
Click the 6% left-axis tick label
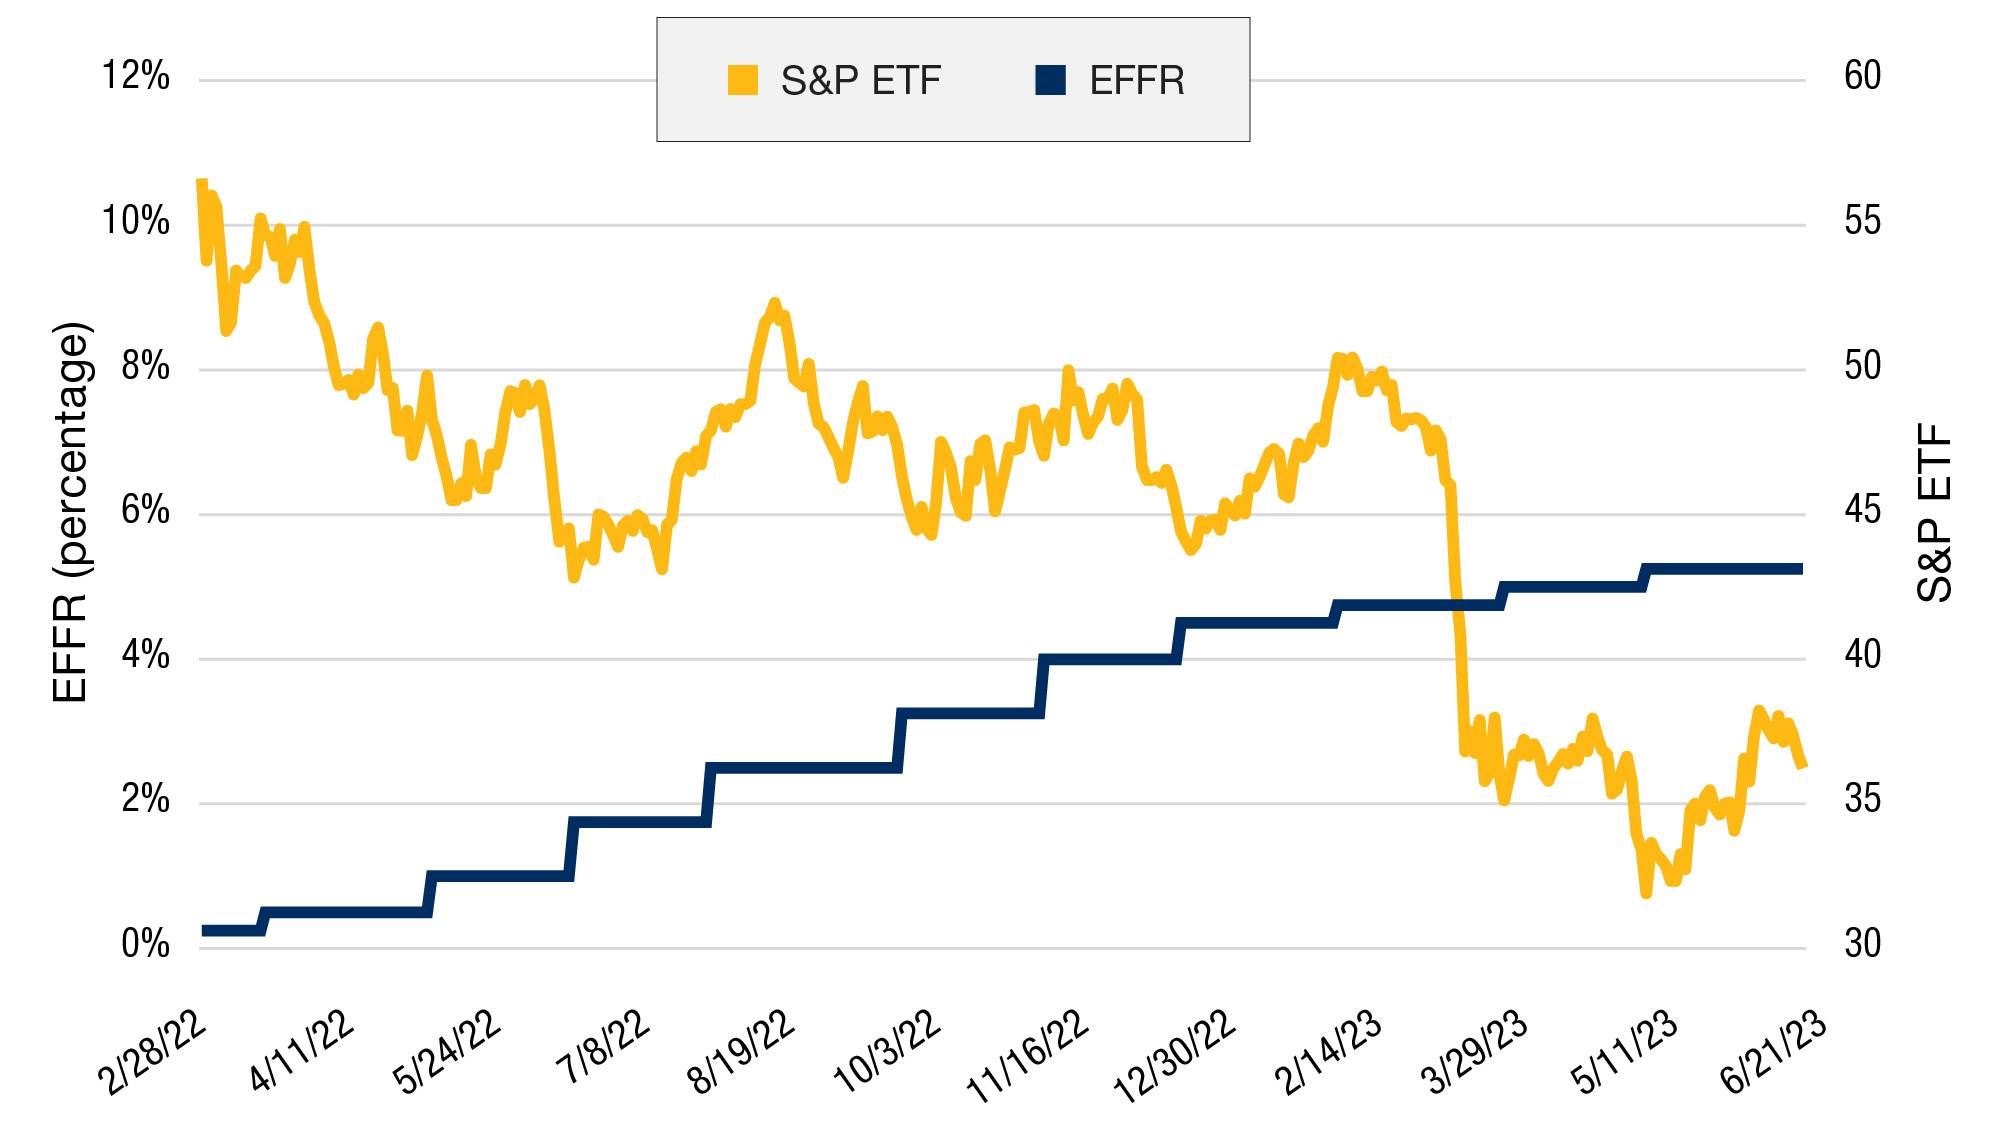[145, 510]
